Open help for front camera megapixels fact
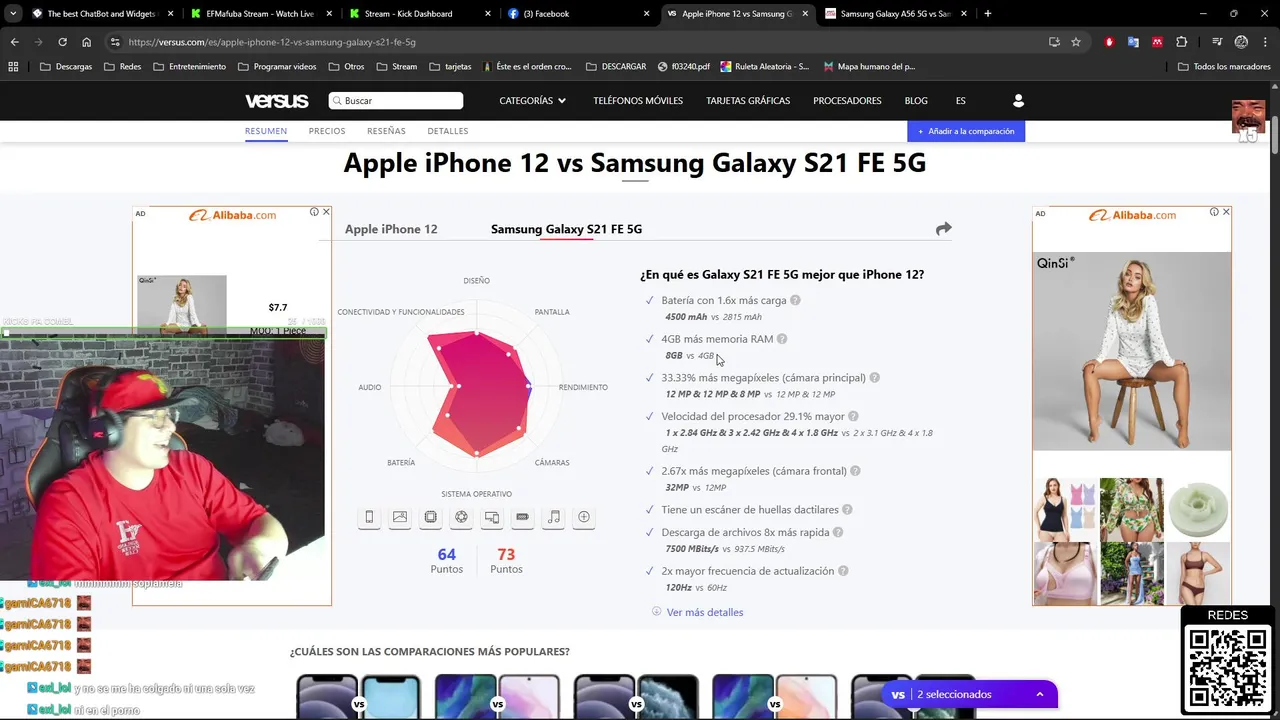Viewport: 1280px width, 720px height. point(855,471)
